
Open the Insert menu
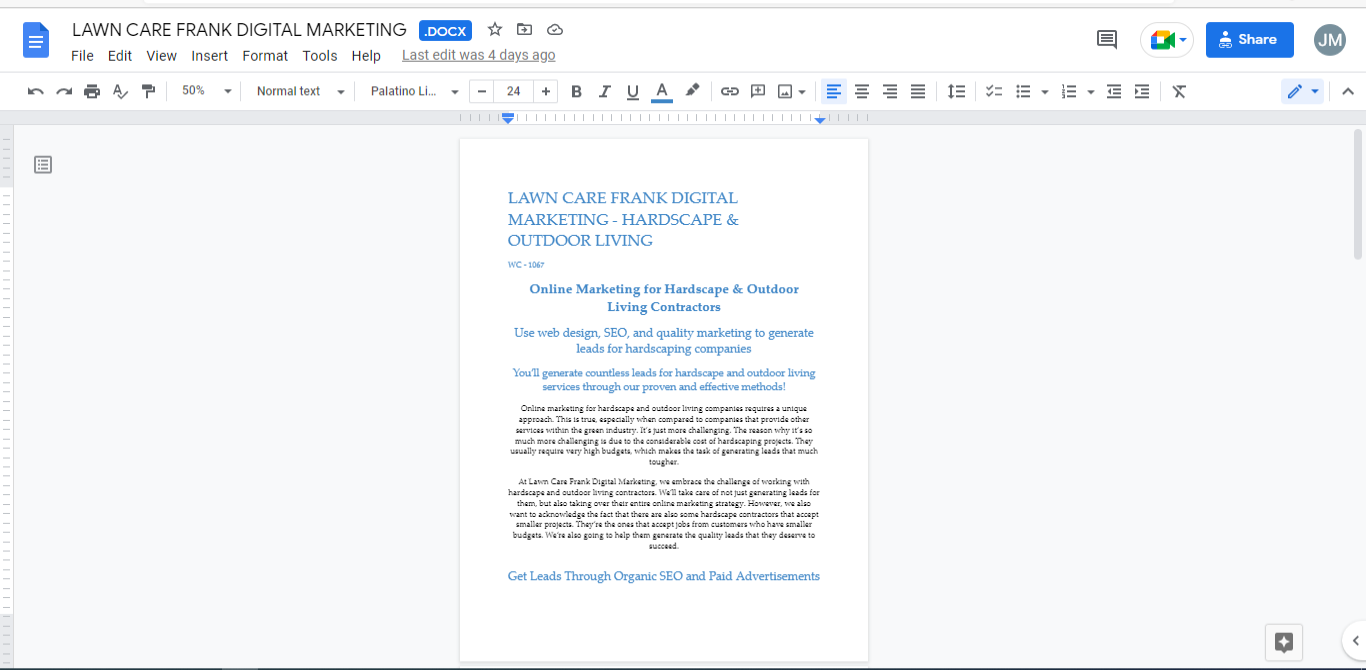pyautogui.click(x=210, y=56)
